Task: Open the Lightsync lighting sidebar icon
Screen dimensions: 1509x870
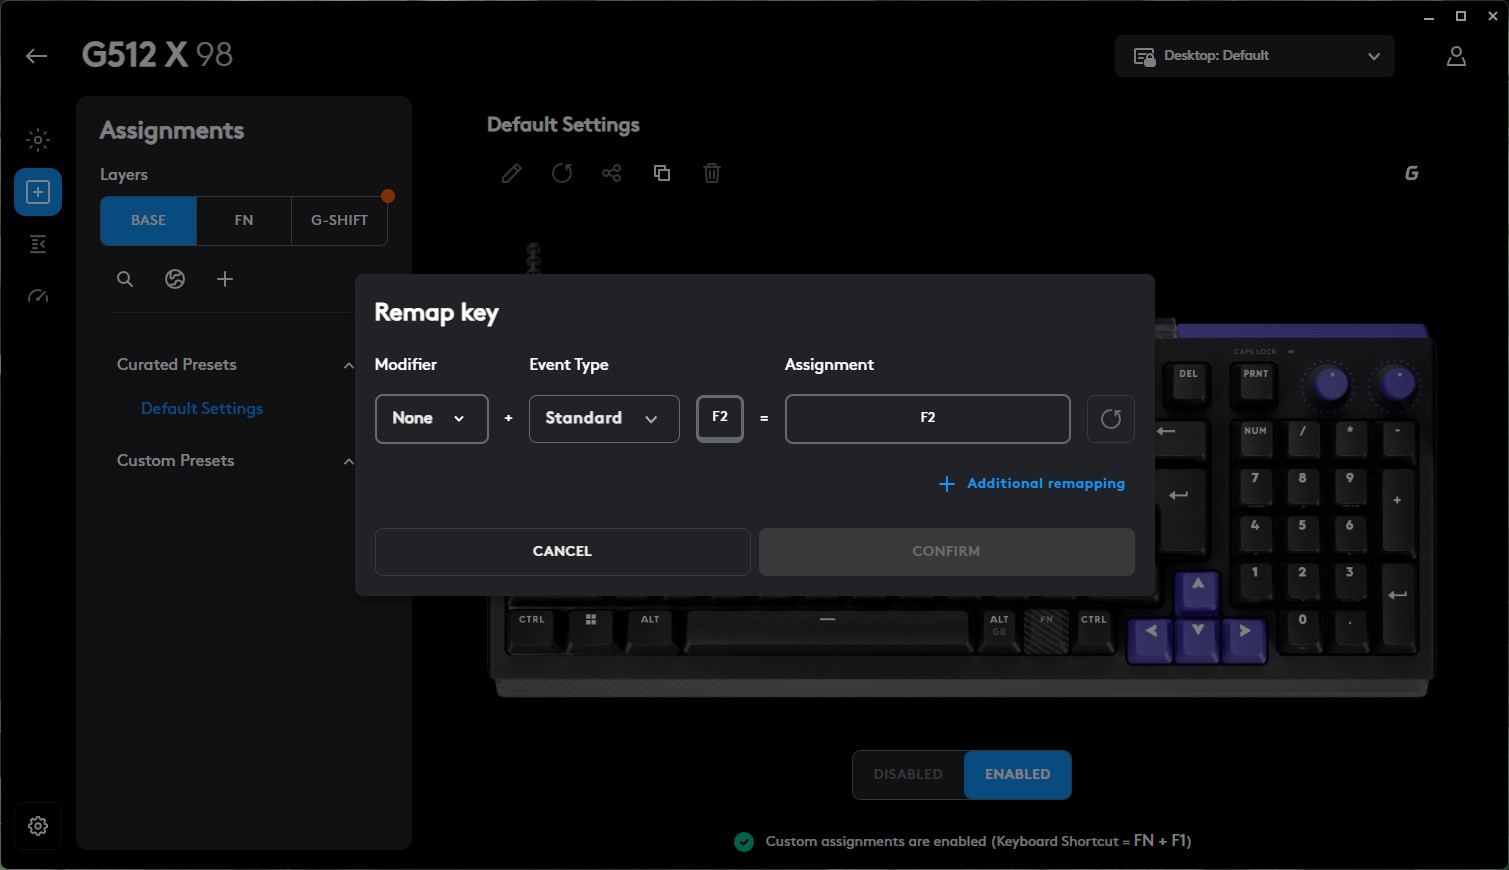Action: (38, 140)
